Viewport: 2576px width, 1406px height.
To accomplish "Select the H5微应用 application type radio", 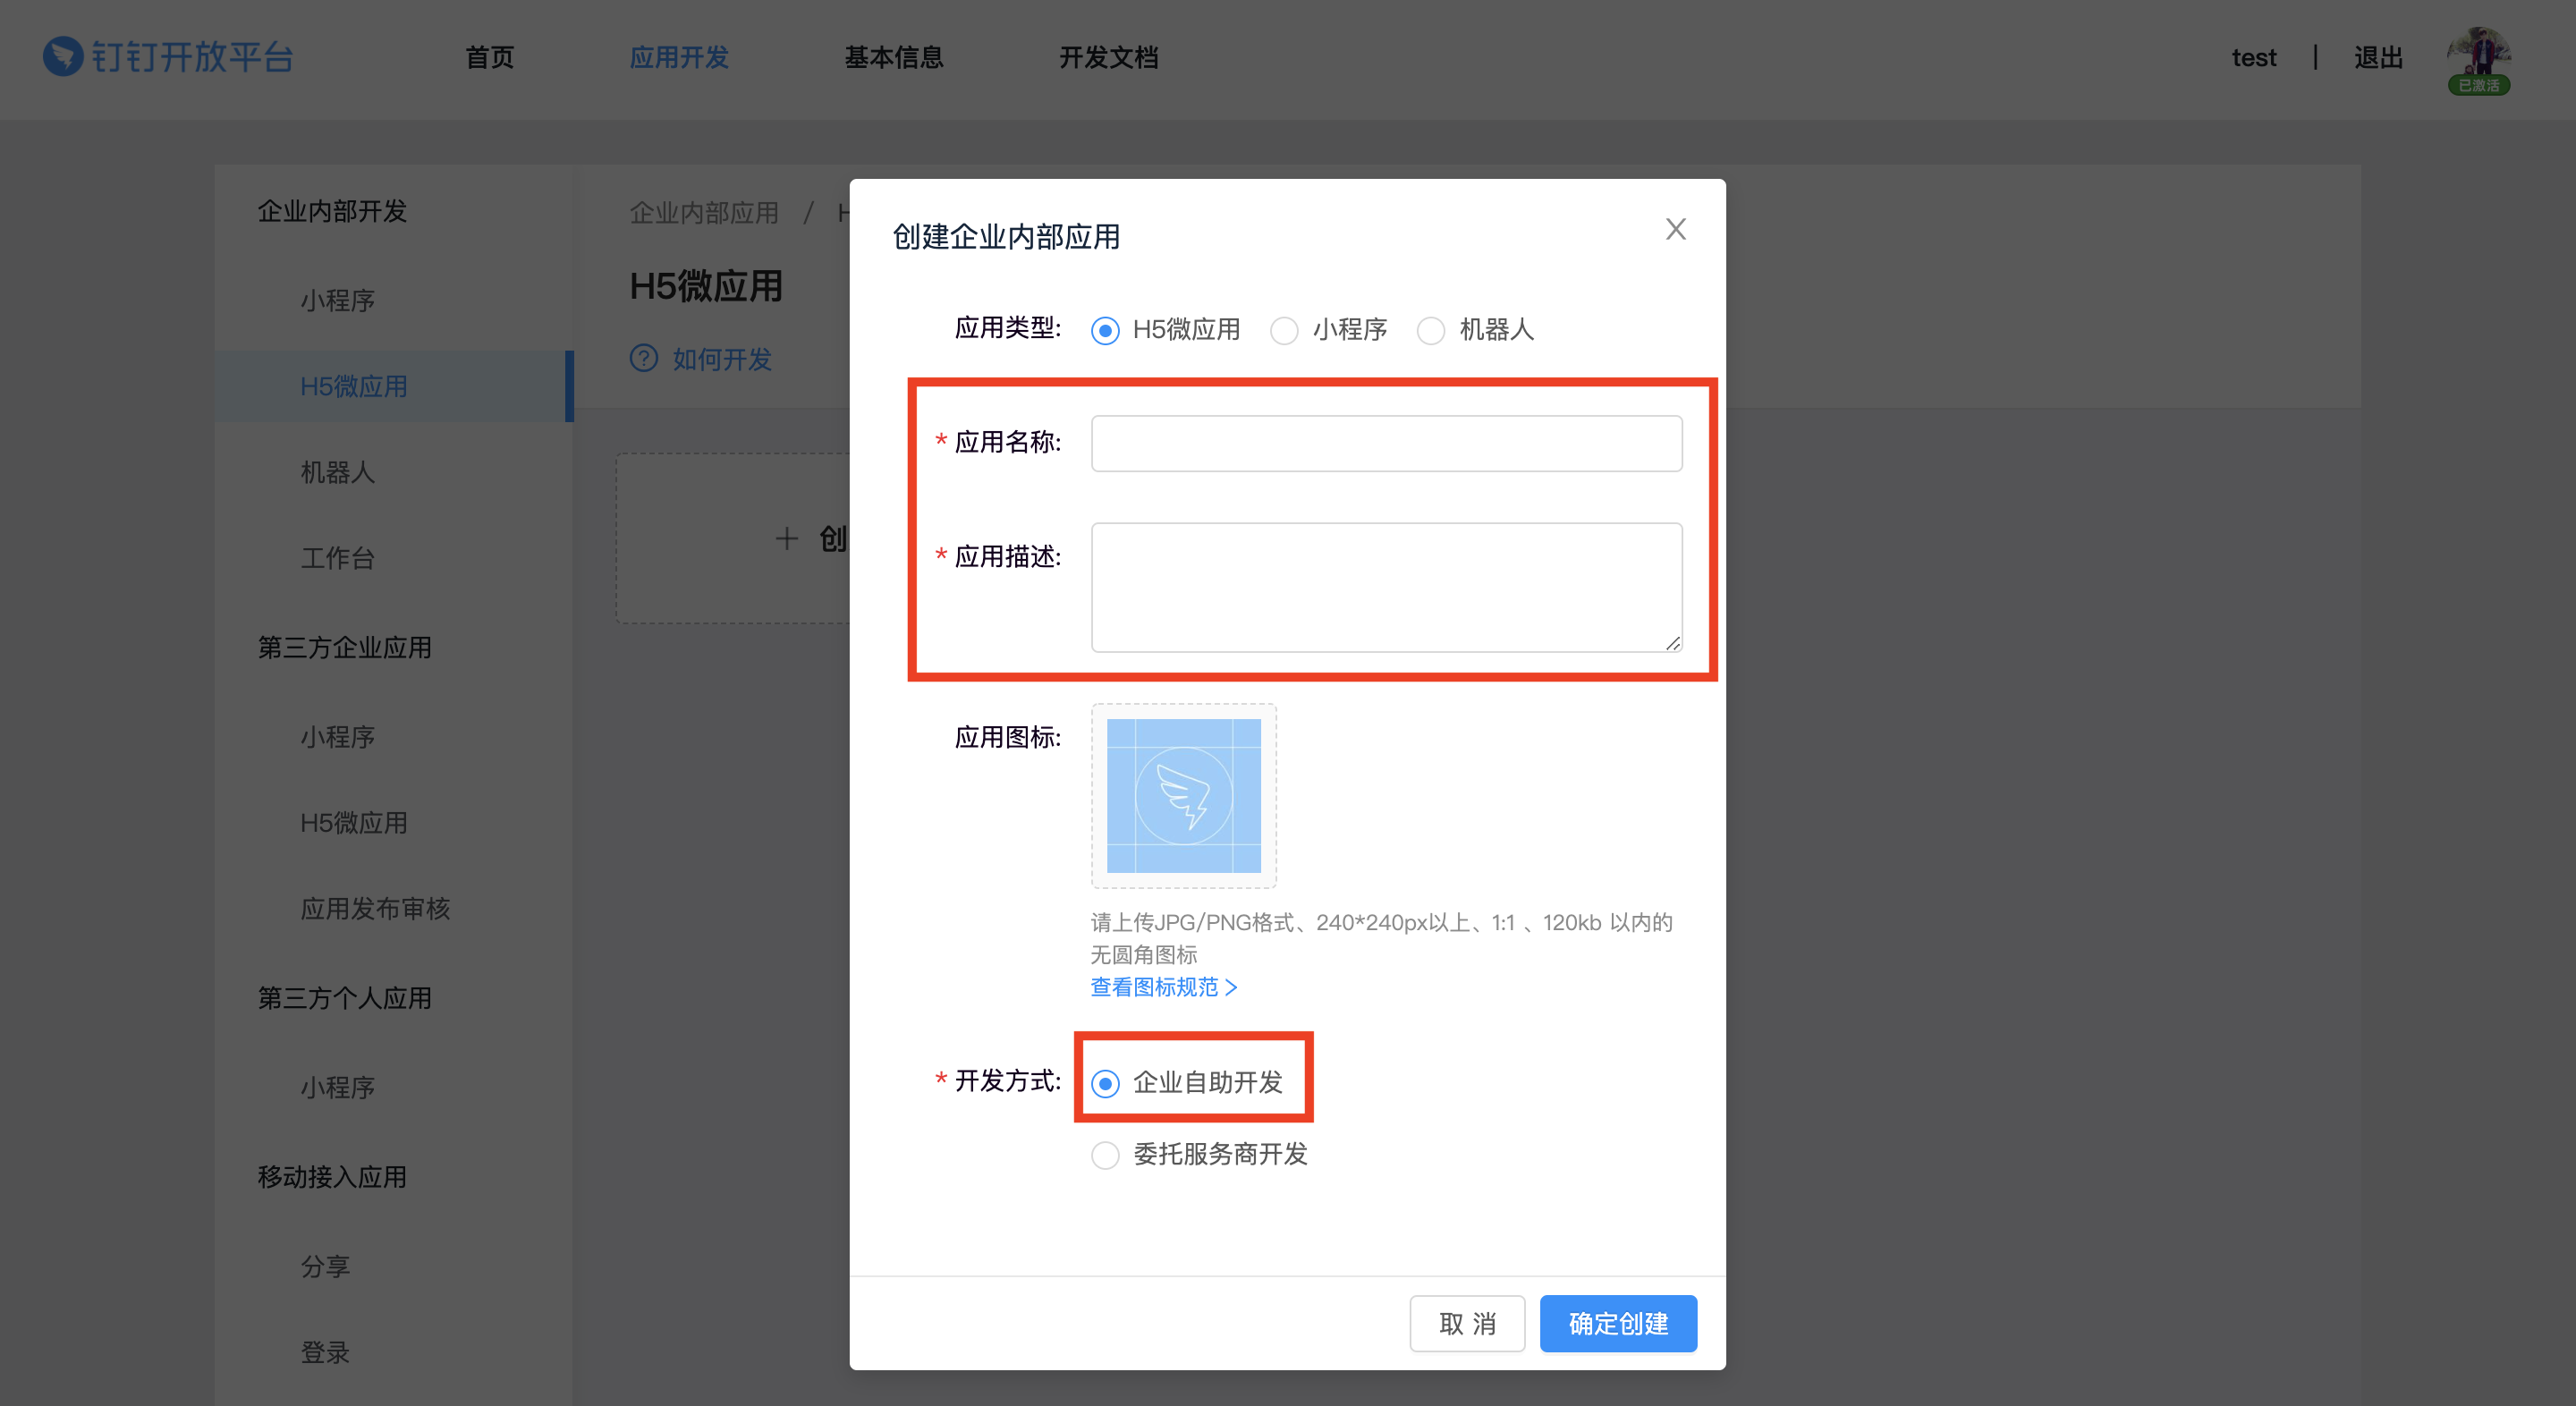I will click(x=1105, y=330).
